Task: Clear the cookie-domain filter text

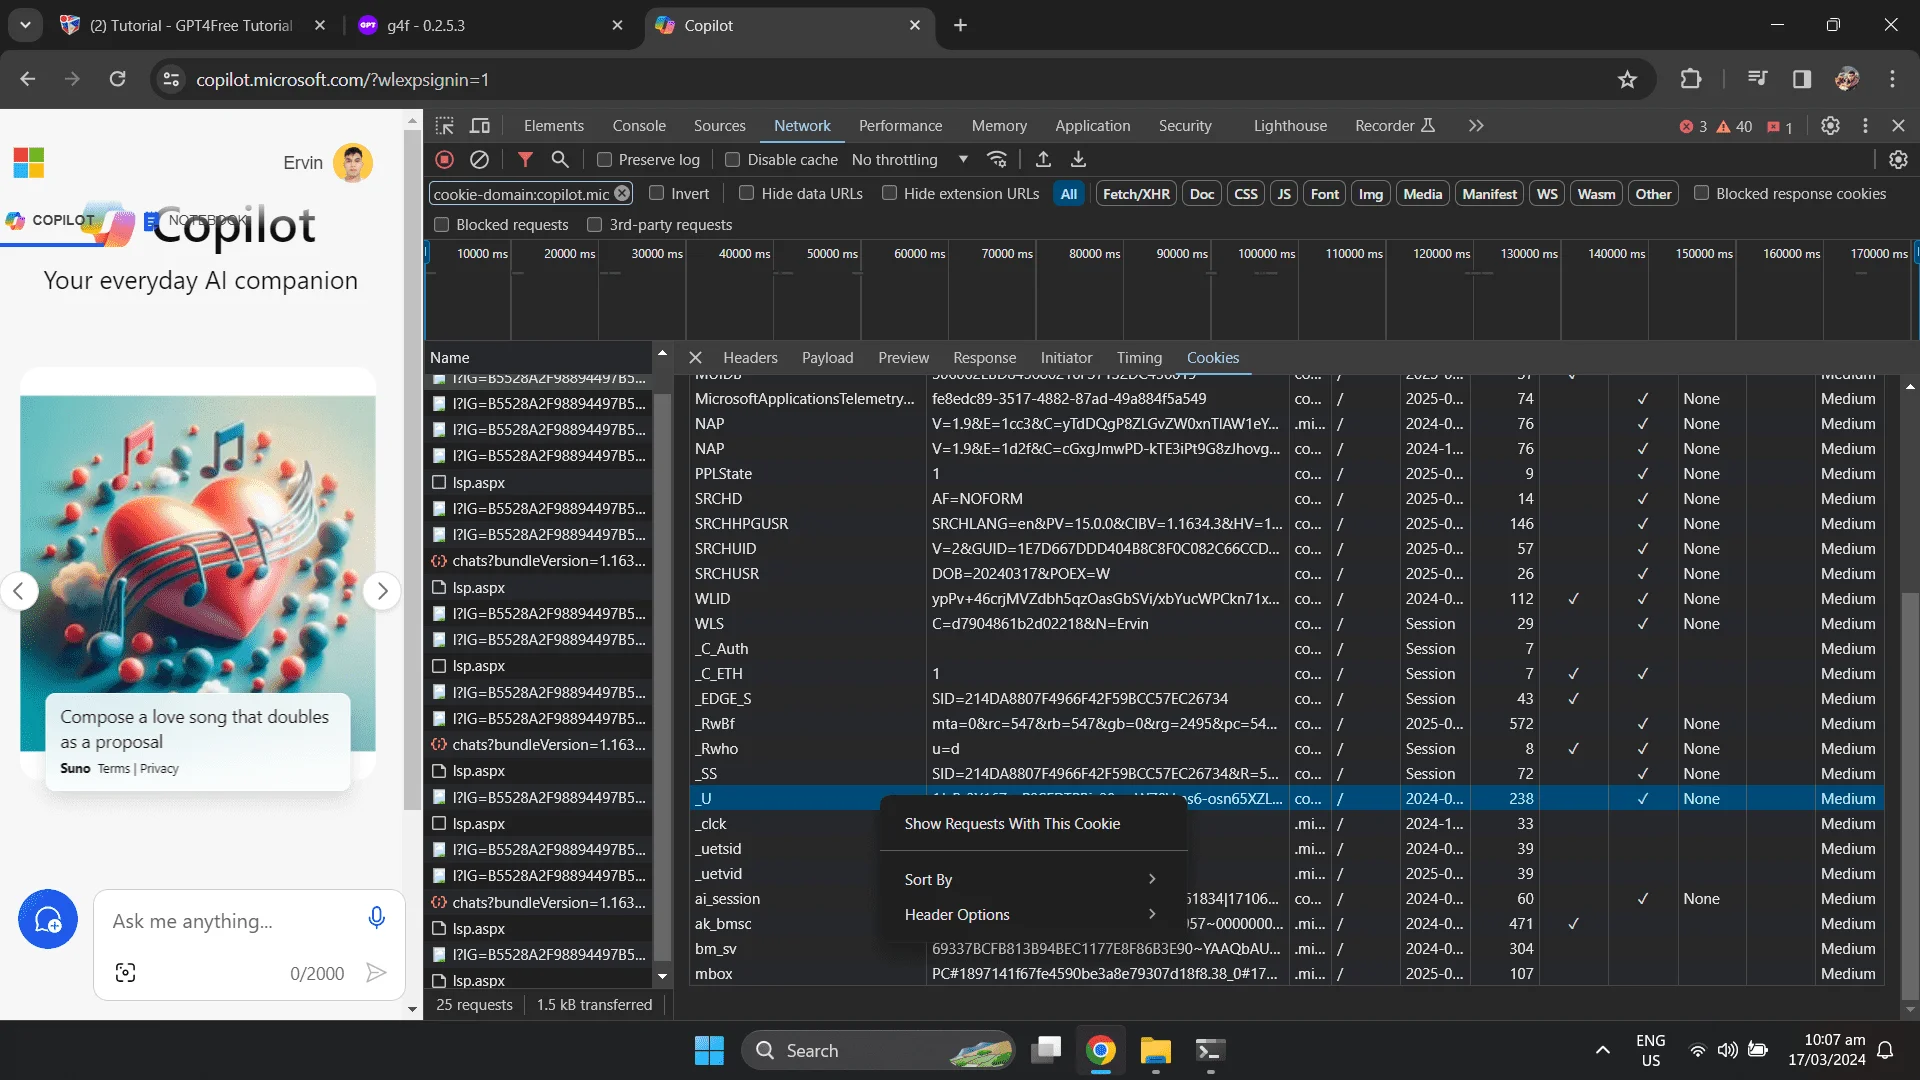Action: tap(622, 193)
